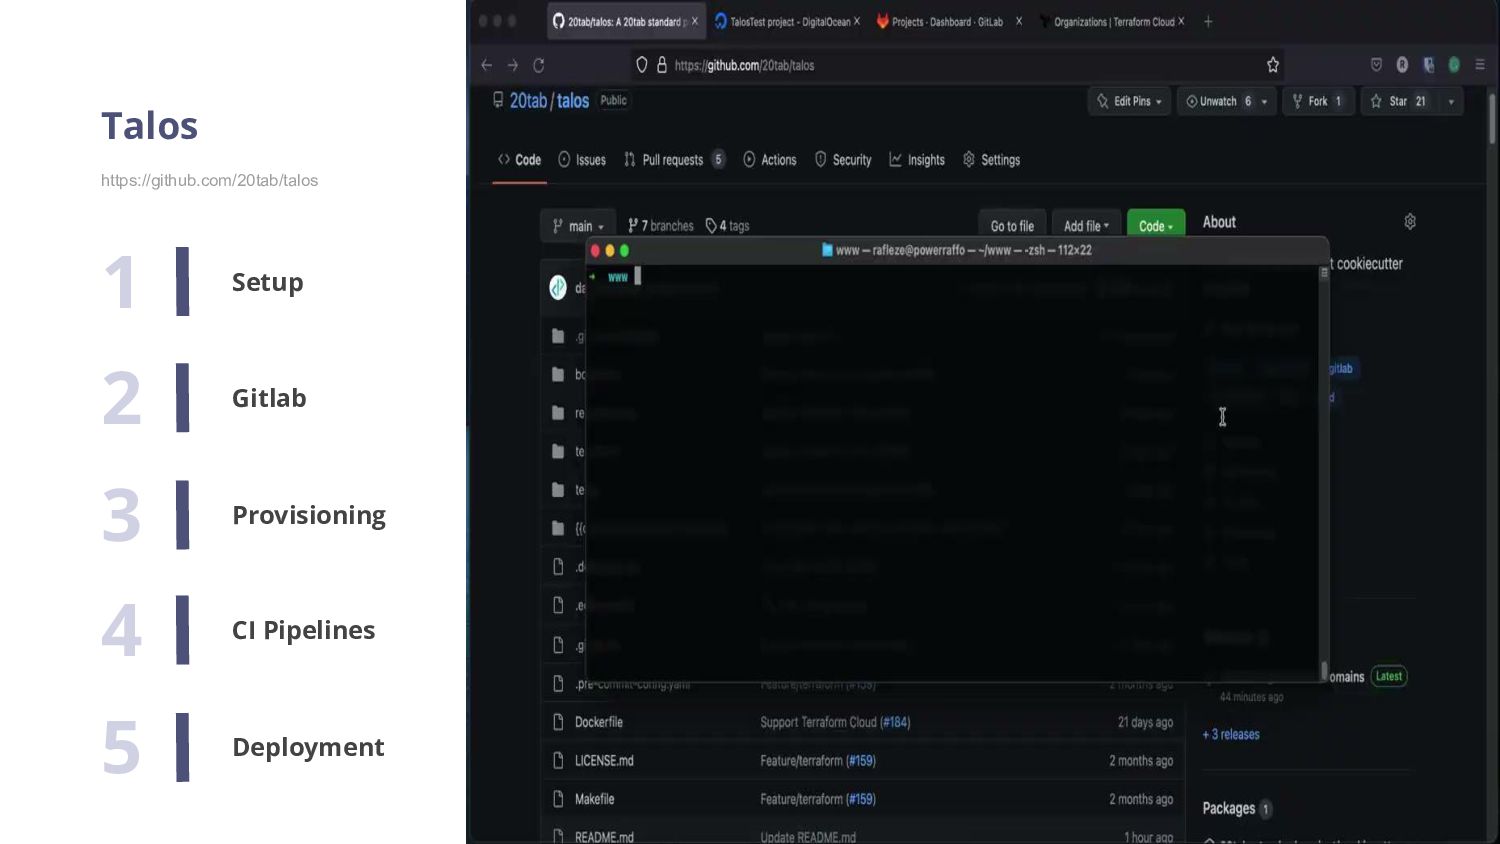Open the talos repository name link
Viewport: 1500px width, 844px height.
click(573, 101)
